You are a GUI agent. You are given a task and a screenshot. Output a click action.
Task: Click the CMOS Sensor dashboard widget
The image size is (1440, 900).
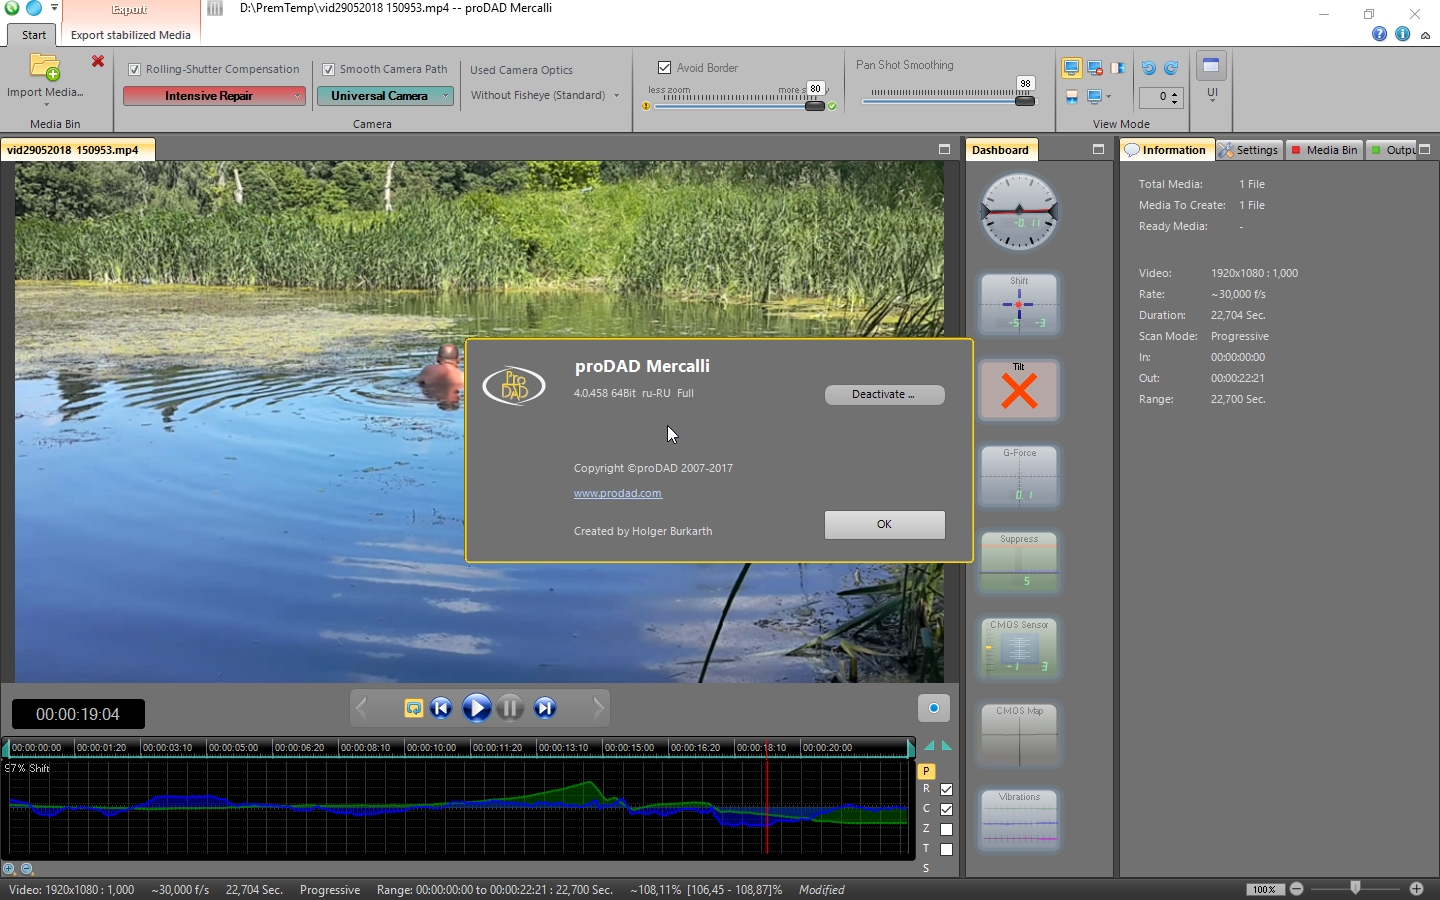tap(1019, 648)
